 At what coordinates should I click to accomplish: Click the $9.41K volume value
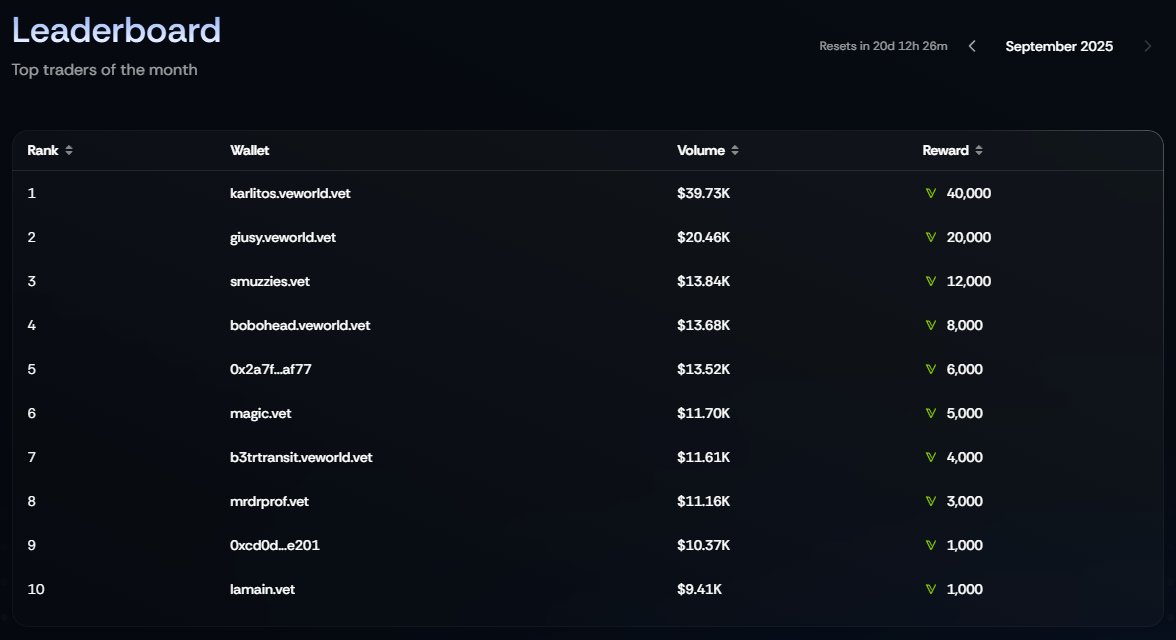(699, 589)
